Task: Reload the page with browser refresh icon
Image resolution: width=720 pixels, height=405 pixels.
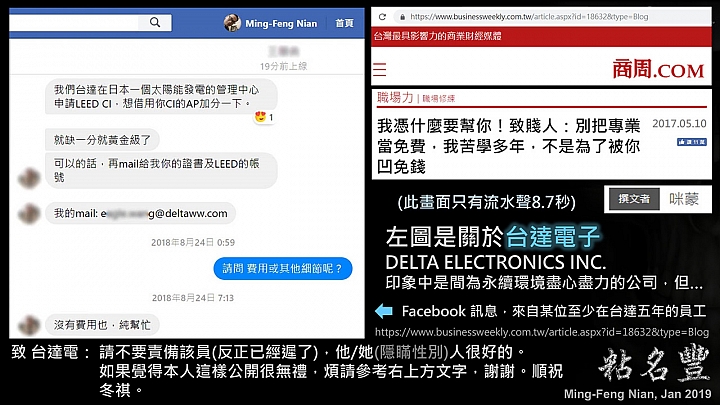Action: click(382, 17)
